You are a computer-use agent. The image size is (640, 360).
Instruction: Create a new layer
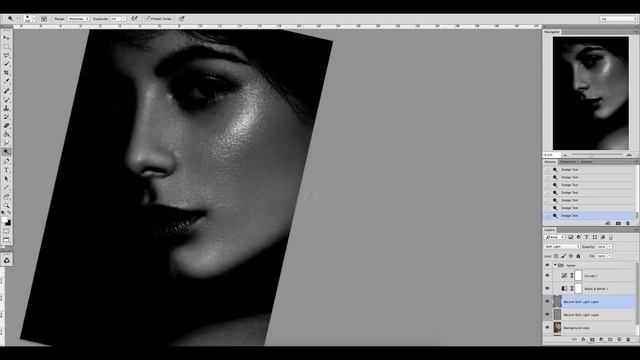pos(619,340)
